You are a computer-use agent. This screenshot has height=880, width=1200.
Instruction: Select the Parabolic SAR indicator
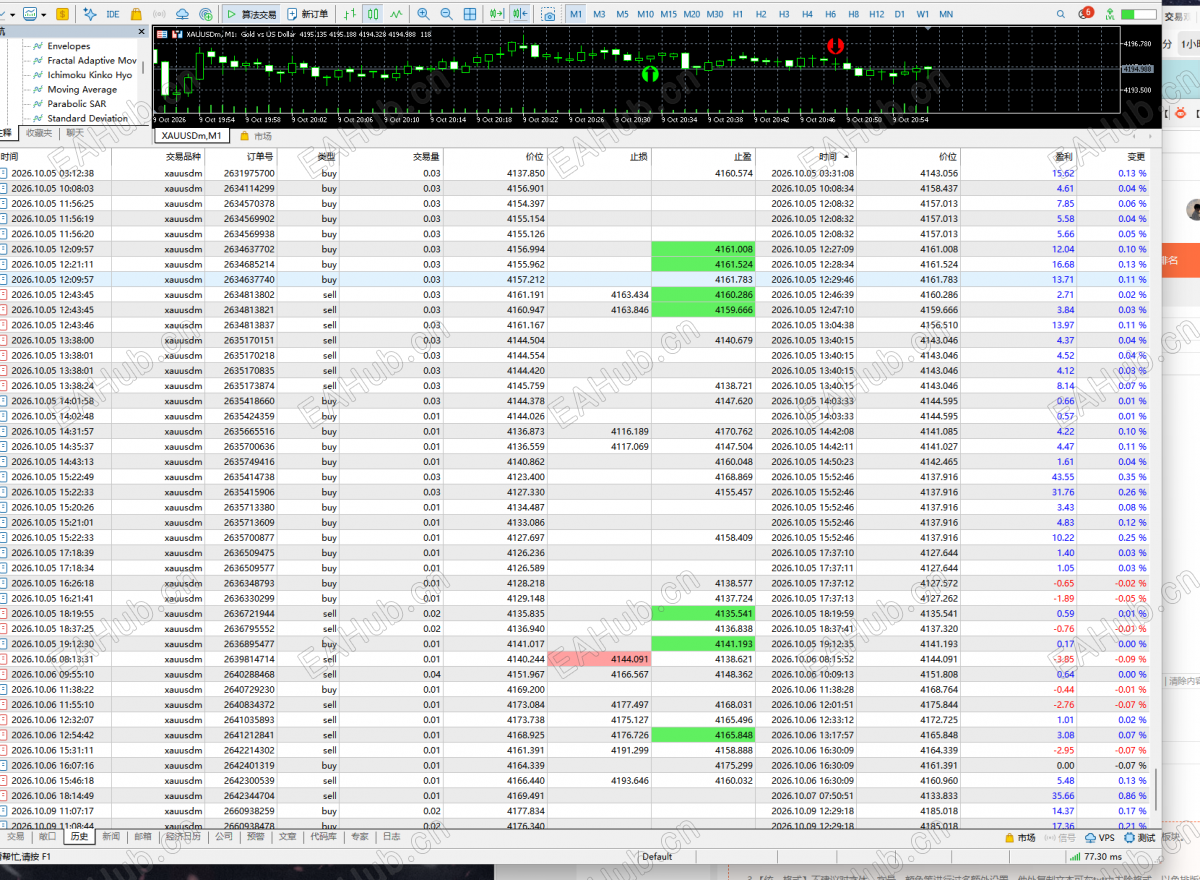click(x=76, y=104)
